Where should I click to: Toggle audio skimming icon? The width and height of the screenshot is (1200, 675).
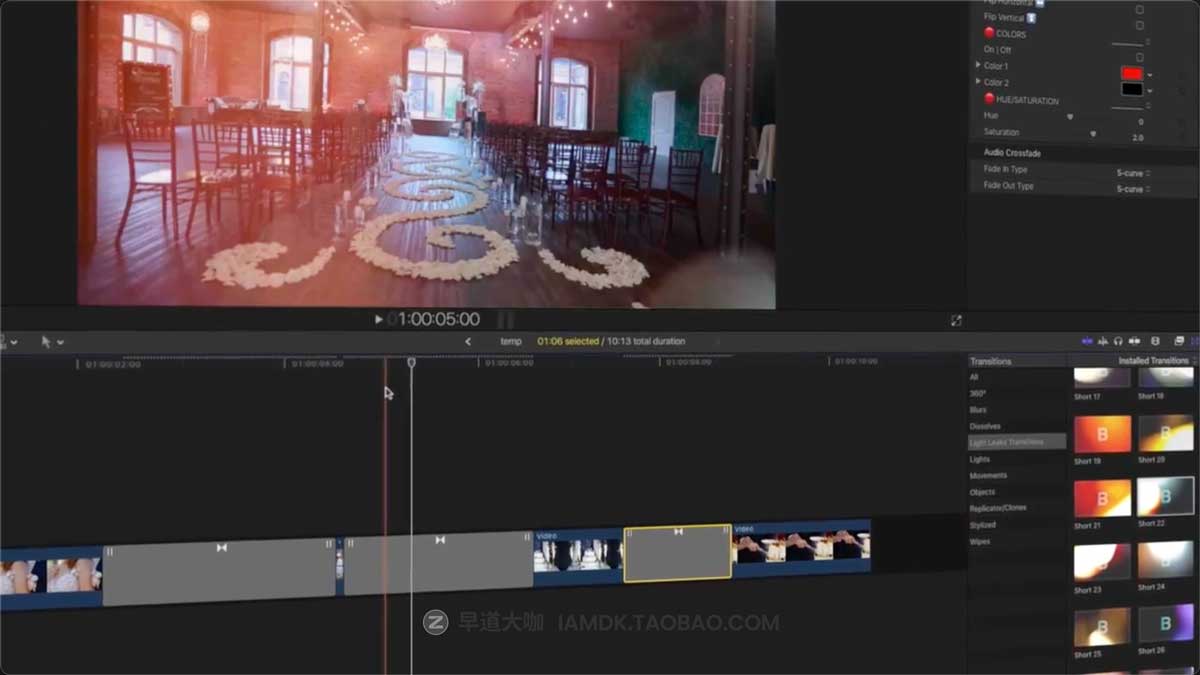[1104, 341]
